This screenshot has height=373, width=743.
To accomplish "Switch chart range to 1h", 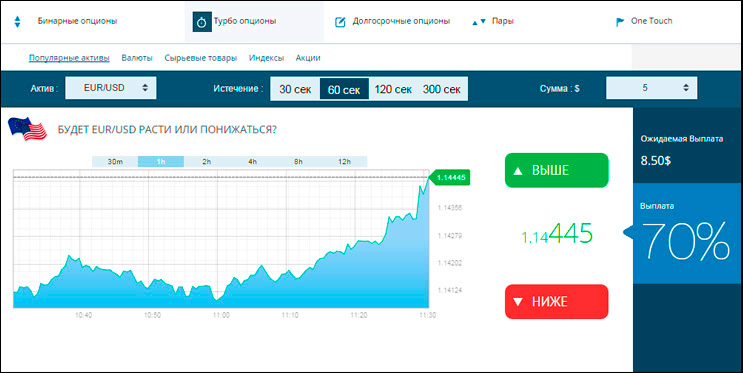I will coord(161,161).
